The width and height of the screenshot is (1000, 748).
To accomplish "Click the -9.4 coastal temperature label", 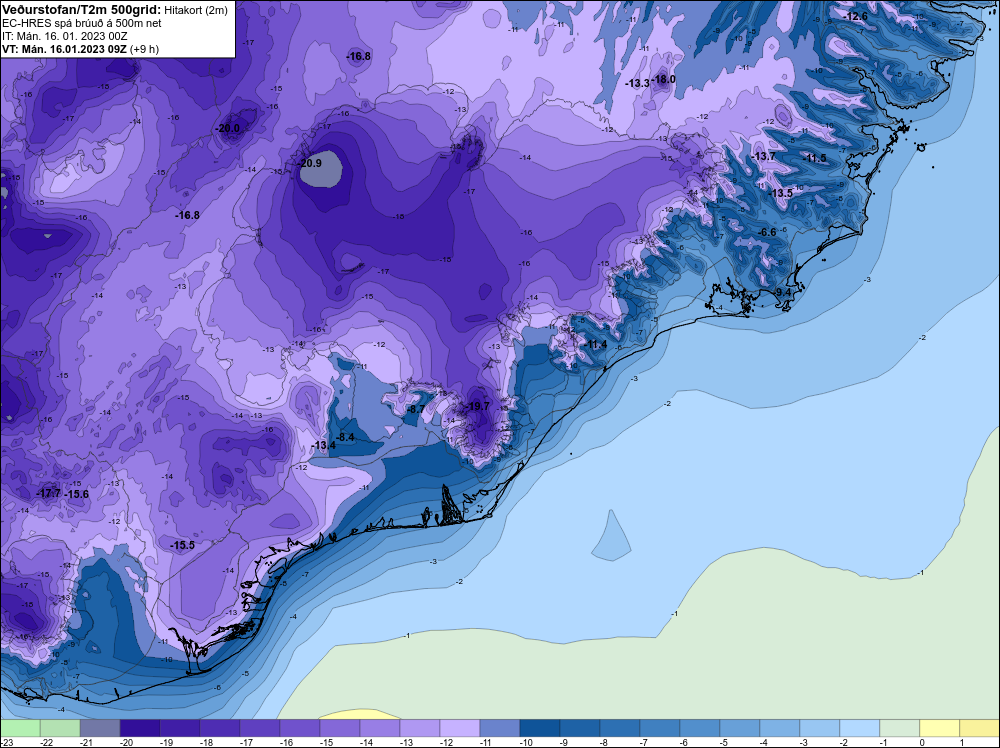I will tap(783, 292).
